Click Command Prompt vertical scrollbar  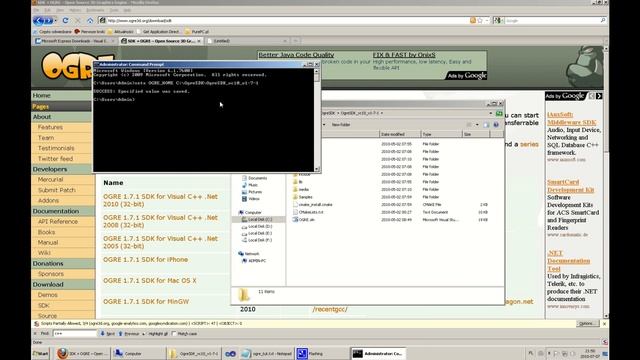coord(317,120)
